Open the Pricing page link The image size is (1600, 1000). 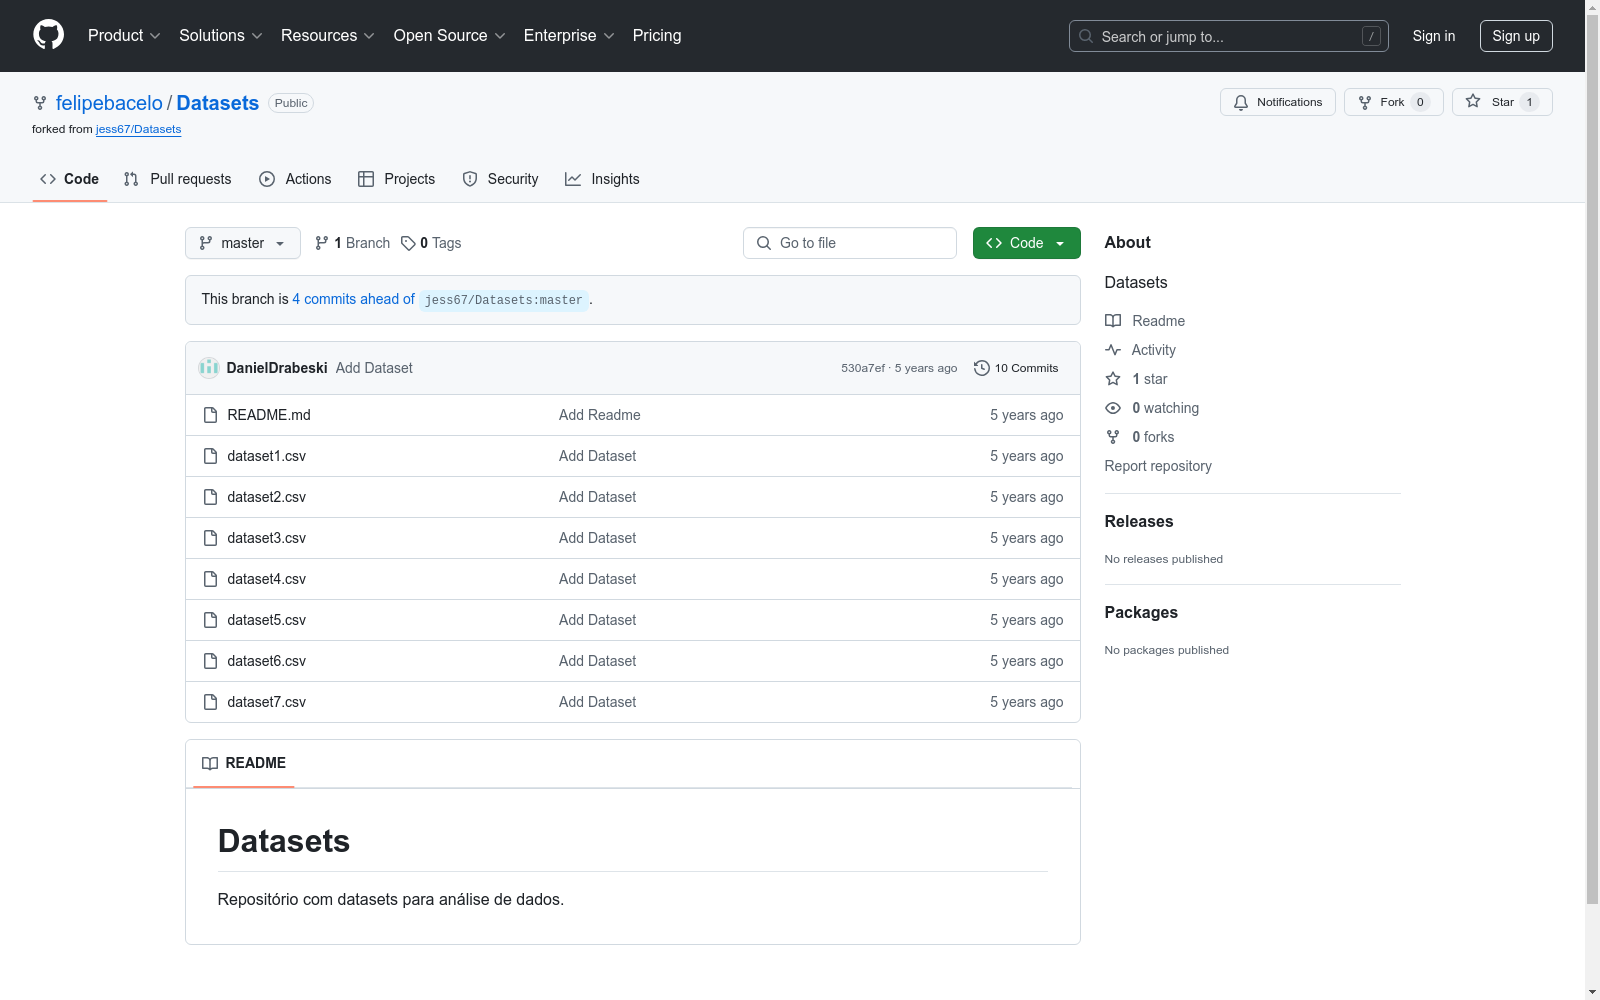[657, 35]
